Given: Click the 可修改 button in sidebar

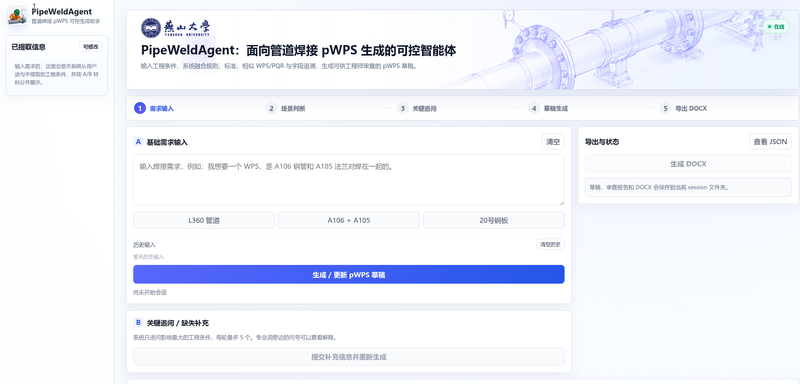Looking at the screenshot, I should pos(91,47).
